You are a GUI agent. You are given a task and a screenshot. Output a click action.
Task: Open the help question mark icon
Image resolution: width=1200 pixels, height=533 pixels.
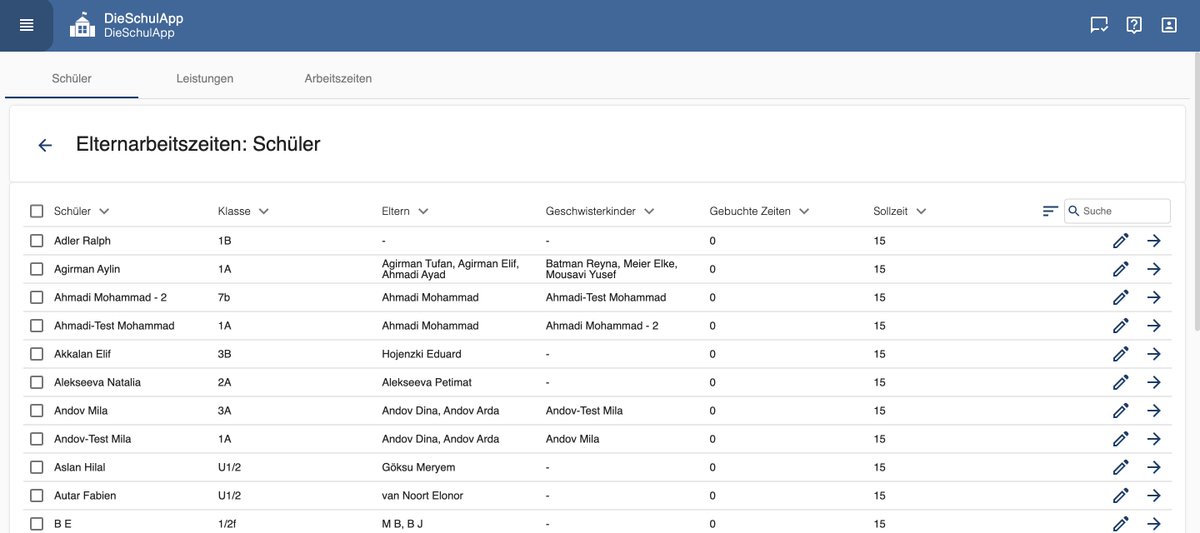click(1134, 25)
